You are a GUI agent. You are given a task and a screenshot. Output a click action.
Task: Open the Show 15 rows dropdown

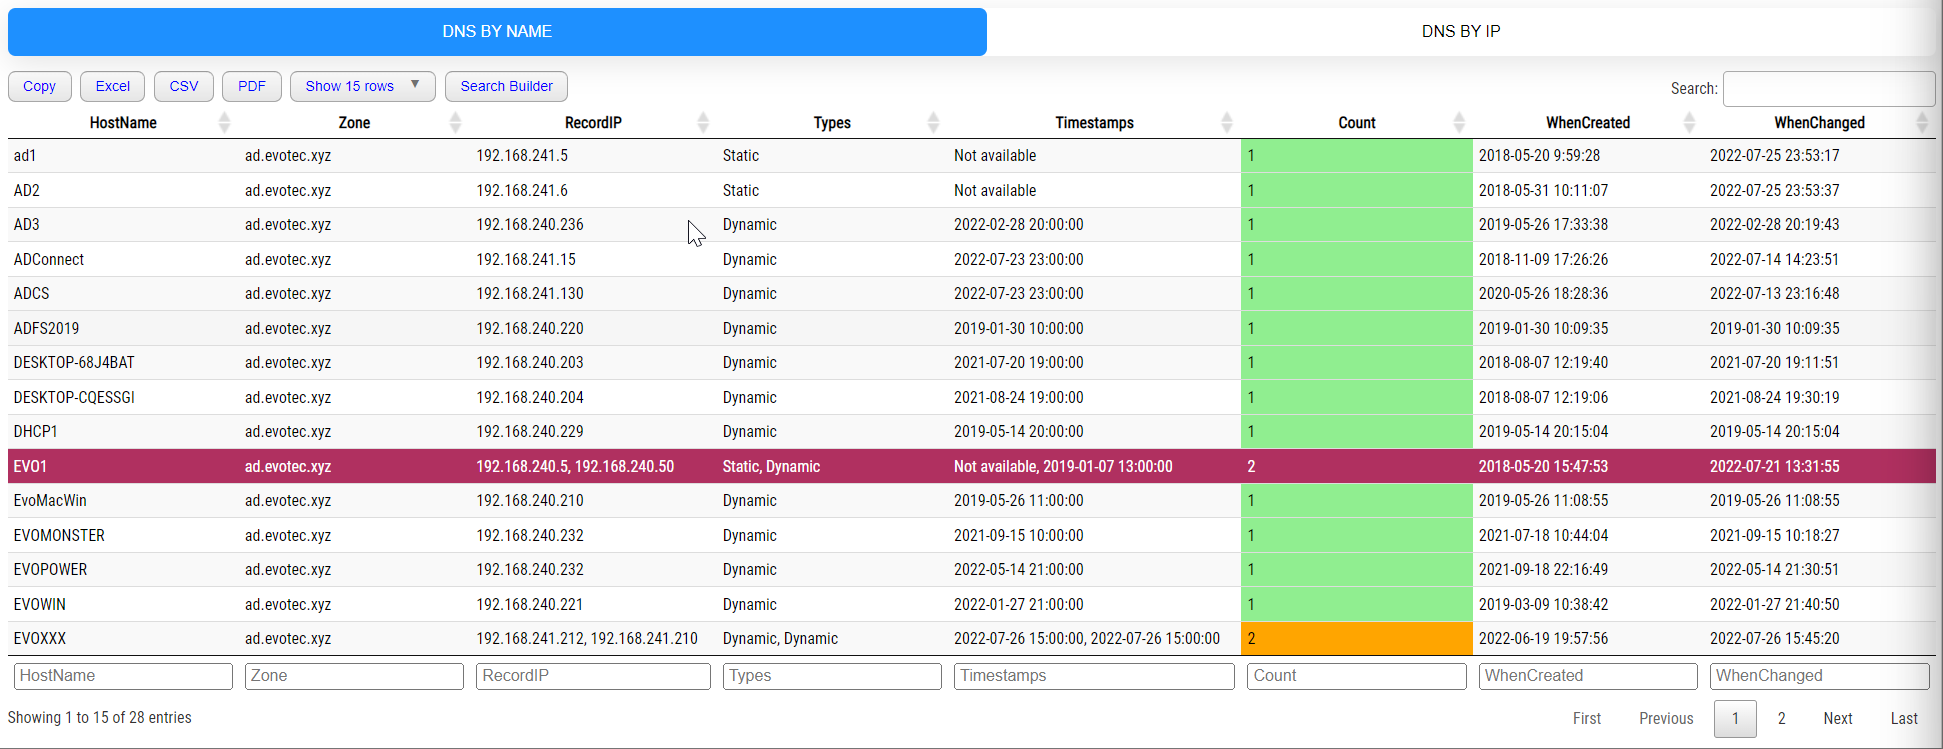pyautogui.click(x=362, y=86)
